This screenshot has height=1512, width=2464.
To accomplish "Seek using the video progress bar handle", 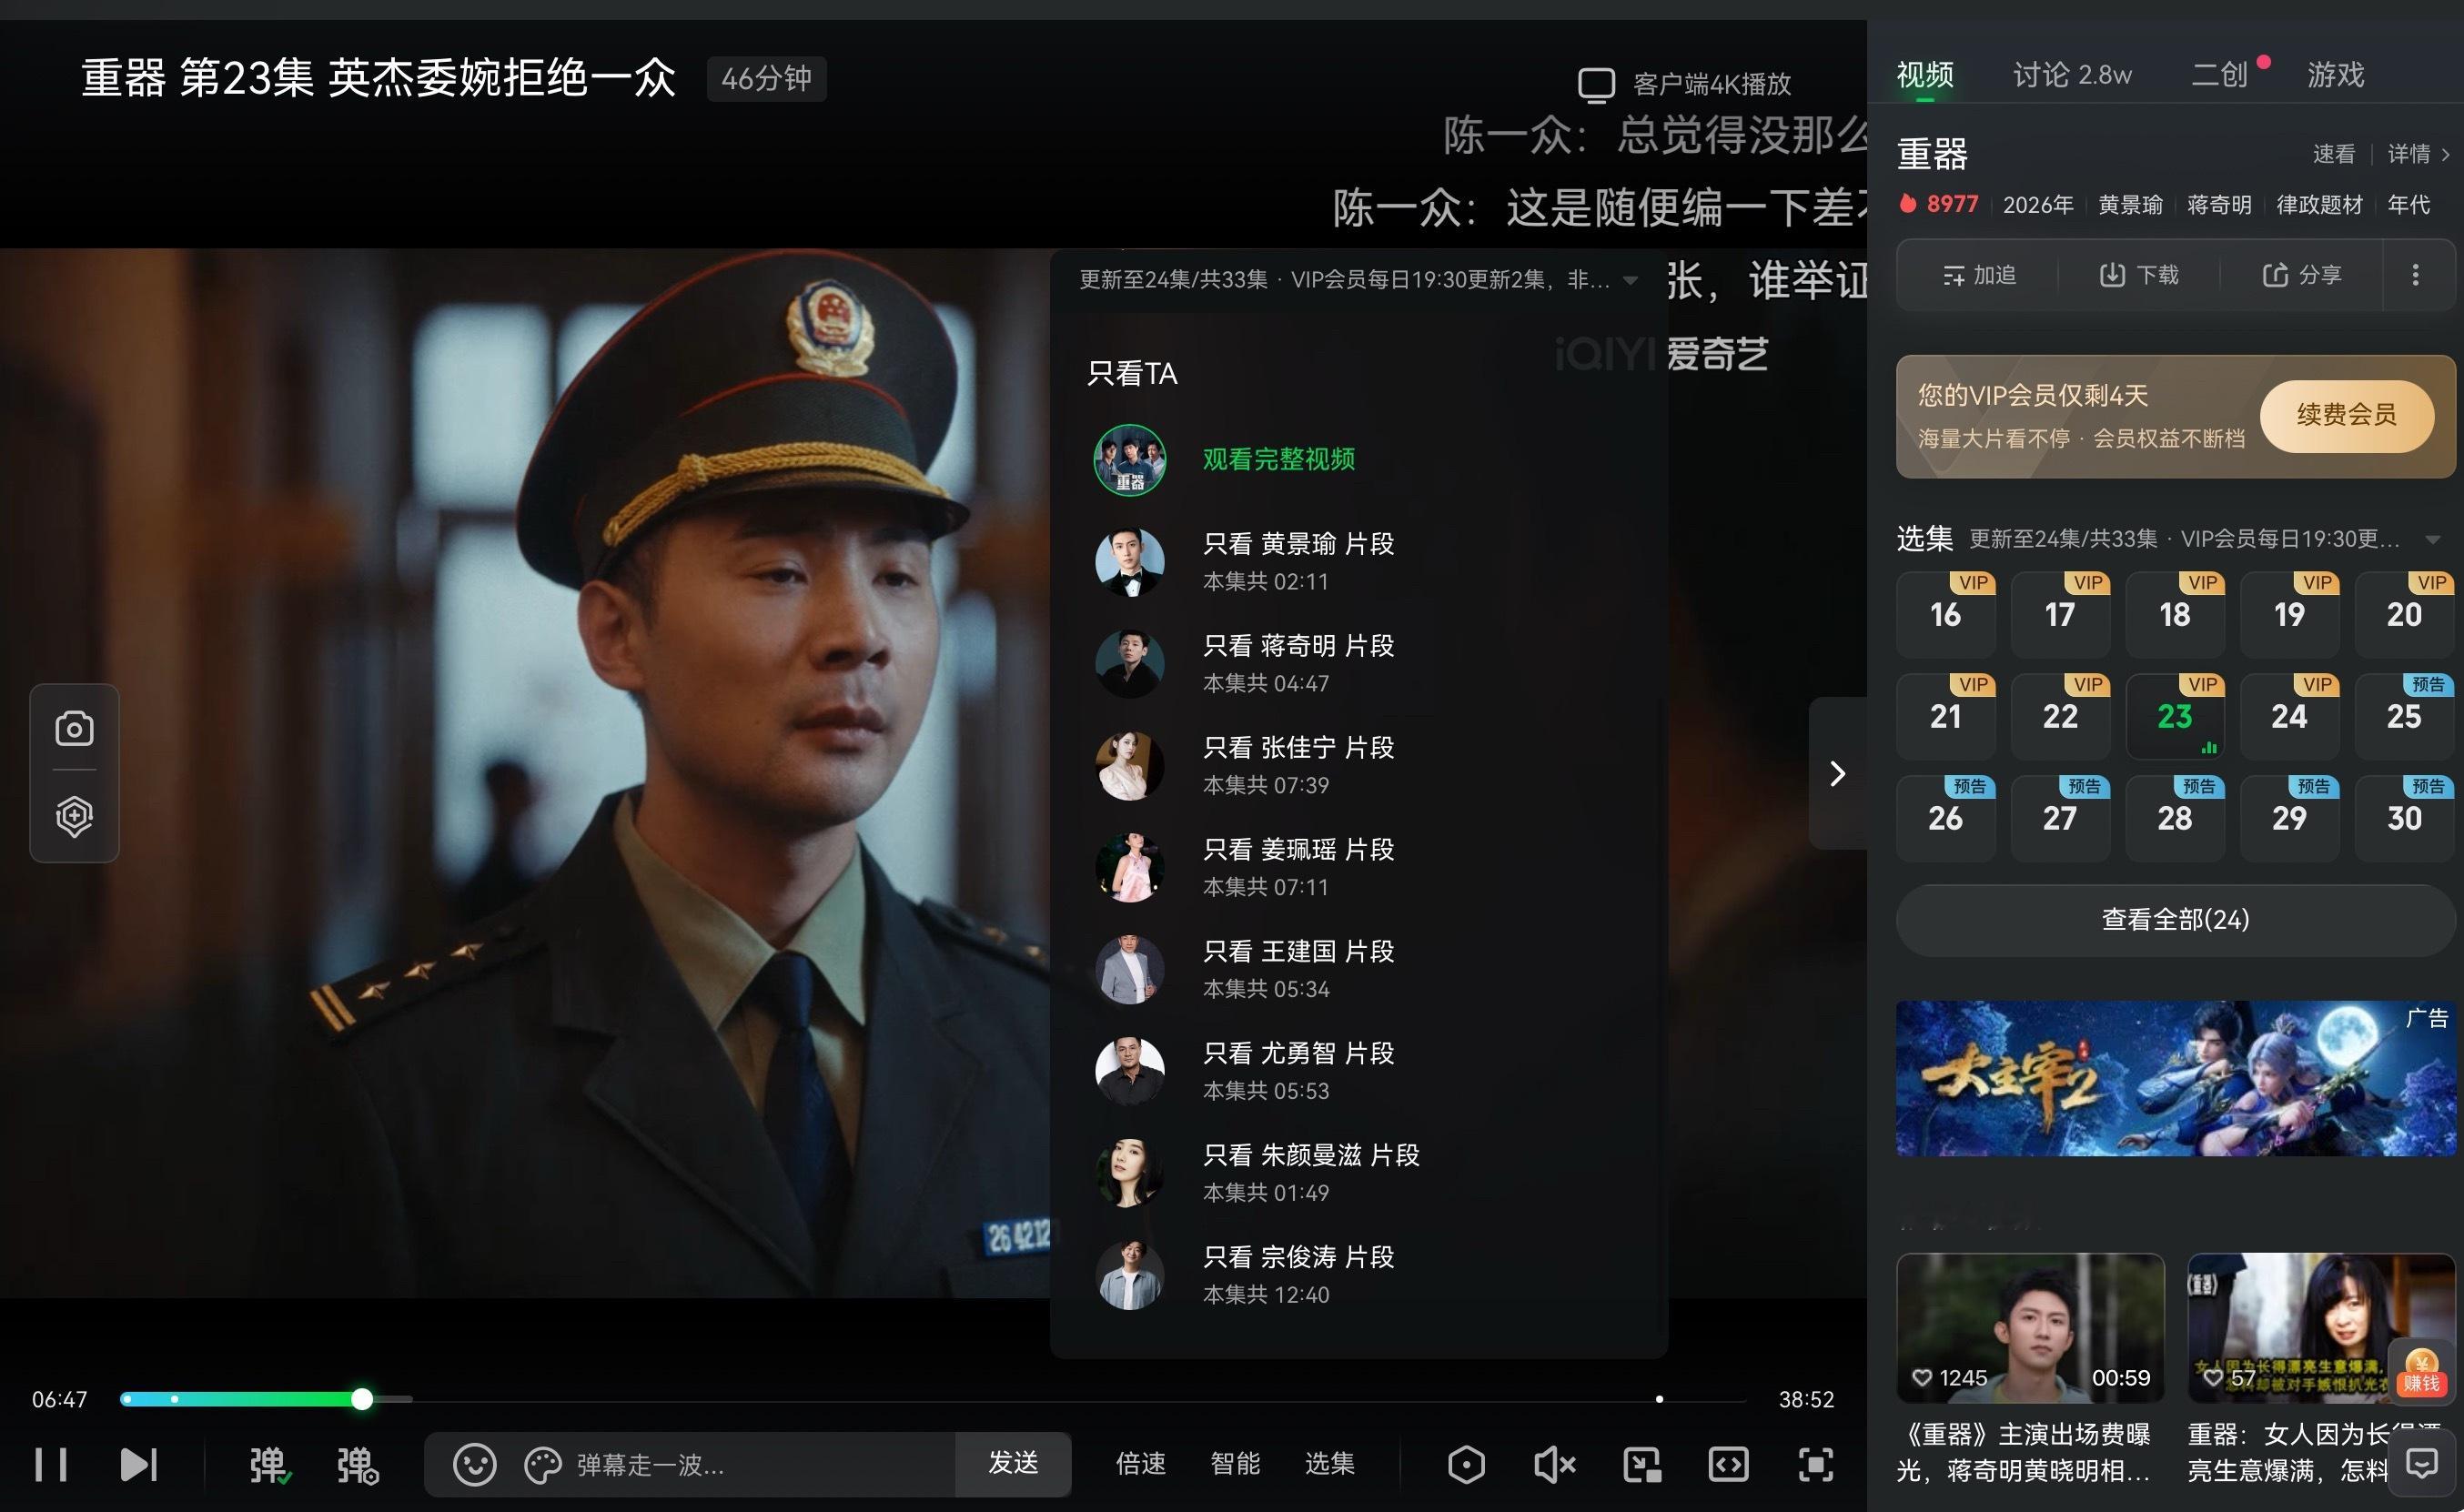I will 362,1399.
